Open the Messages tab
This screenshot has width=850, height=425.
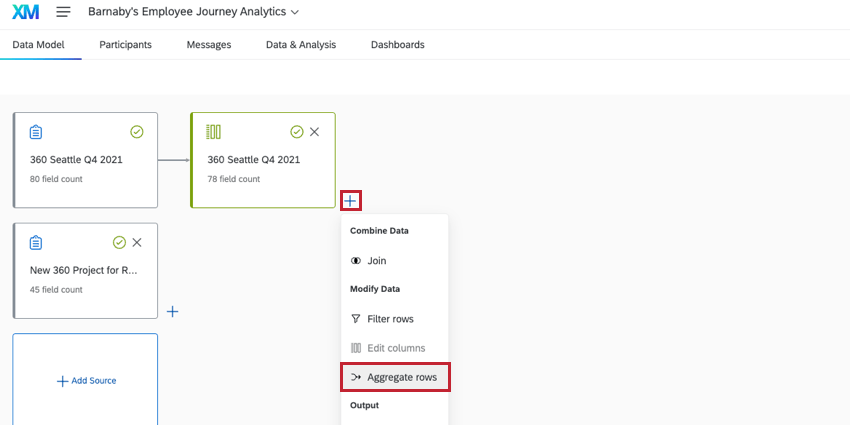(209, 45)
